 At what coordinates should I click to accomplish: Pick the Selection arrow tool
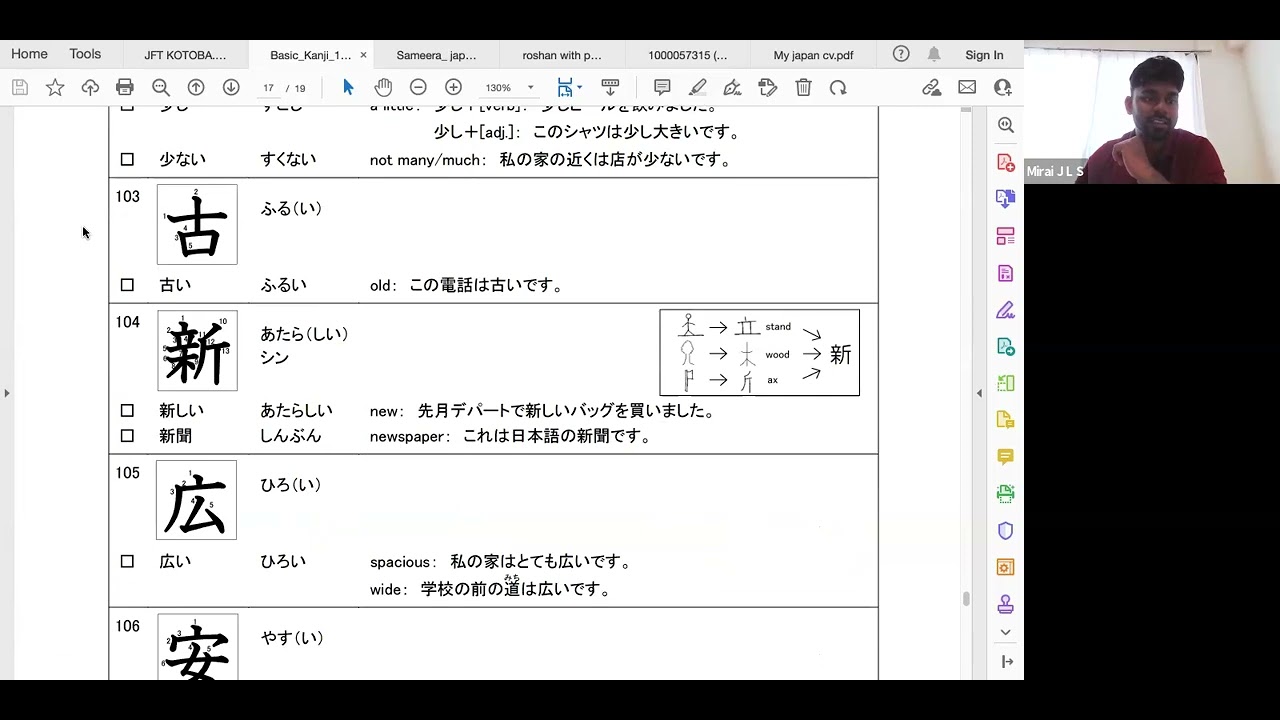pos(348,88)
